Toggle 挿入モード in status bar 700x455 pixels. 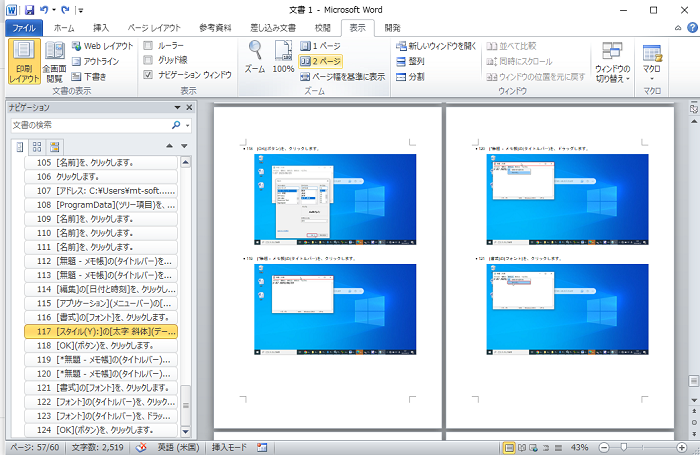[x=229, y=447]
